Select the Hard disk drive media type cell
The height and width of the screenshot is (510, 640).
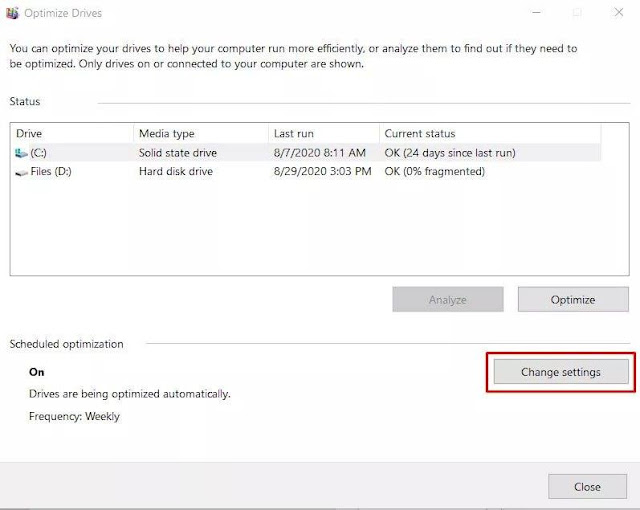174,172
